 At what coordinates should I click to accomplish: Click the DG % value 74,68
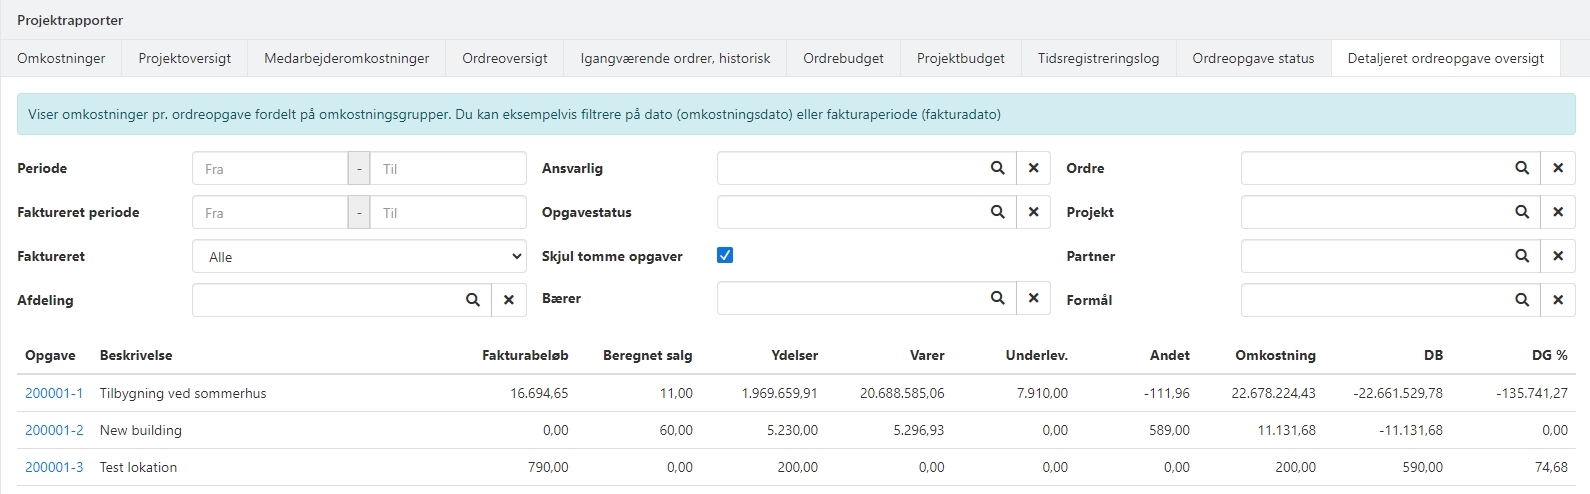click(1551, 467)
